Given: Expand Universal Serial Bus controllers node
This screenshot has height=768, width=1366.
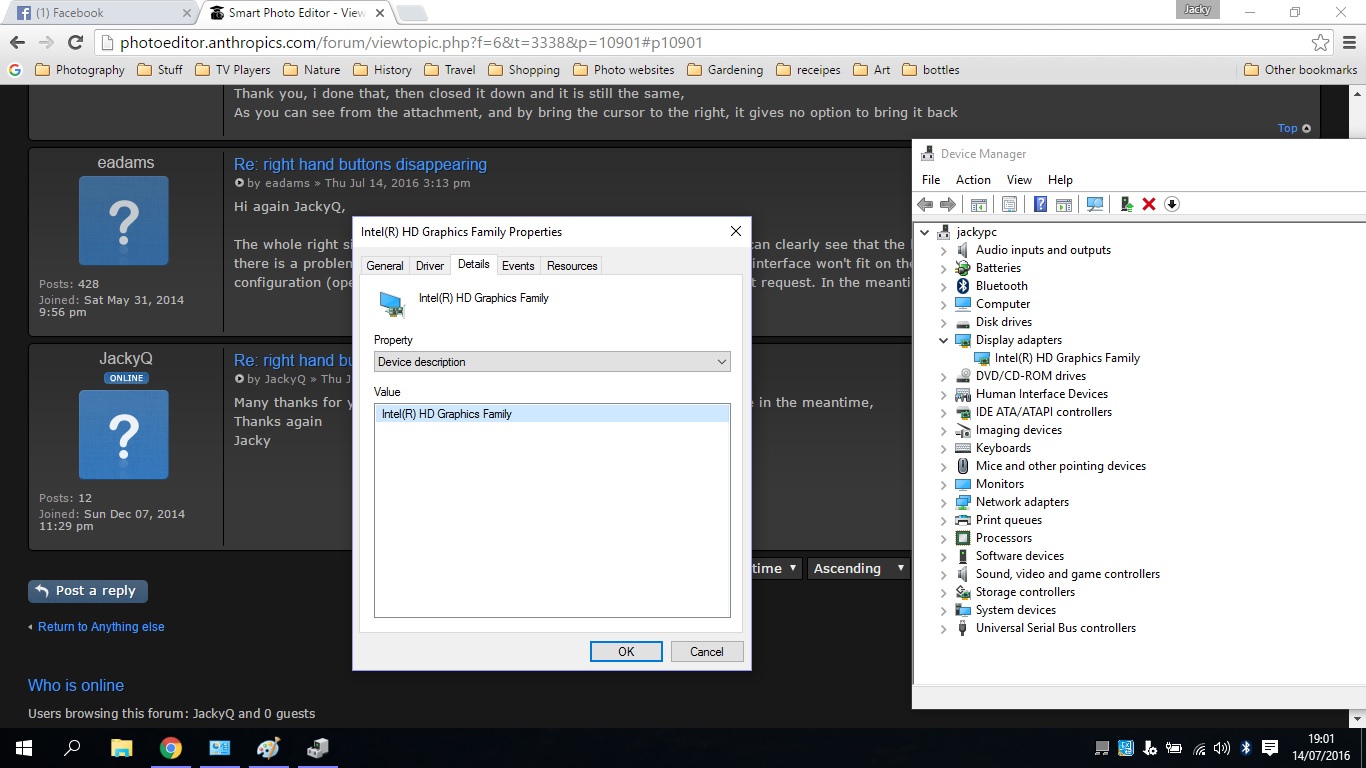Looking at the screenshot, I should (x=943, y=628).
